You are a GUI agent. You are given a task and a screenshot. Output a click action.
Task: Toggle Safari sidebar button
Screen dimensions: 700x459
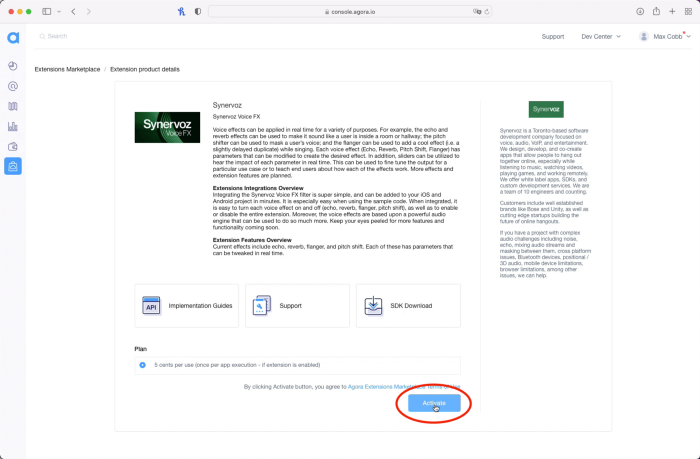[46, 12]
